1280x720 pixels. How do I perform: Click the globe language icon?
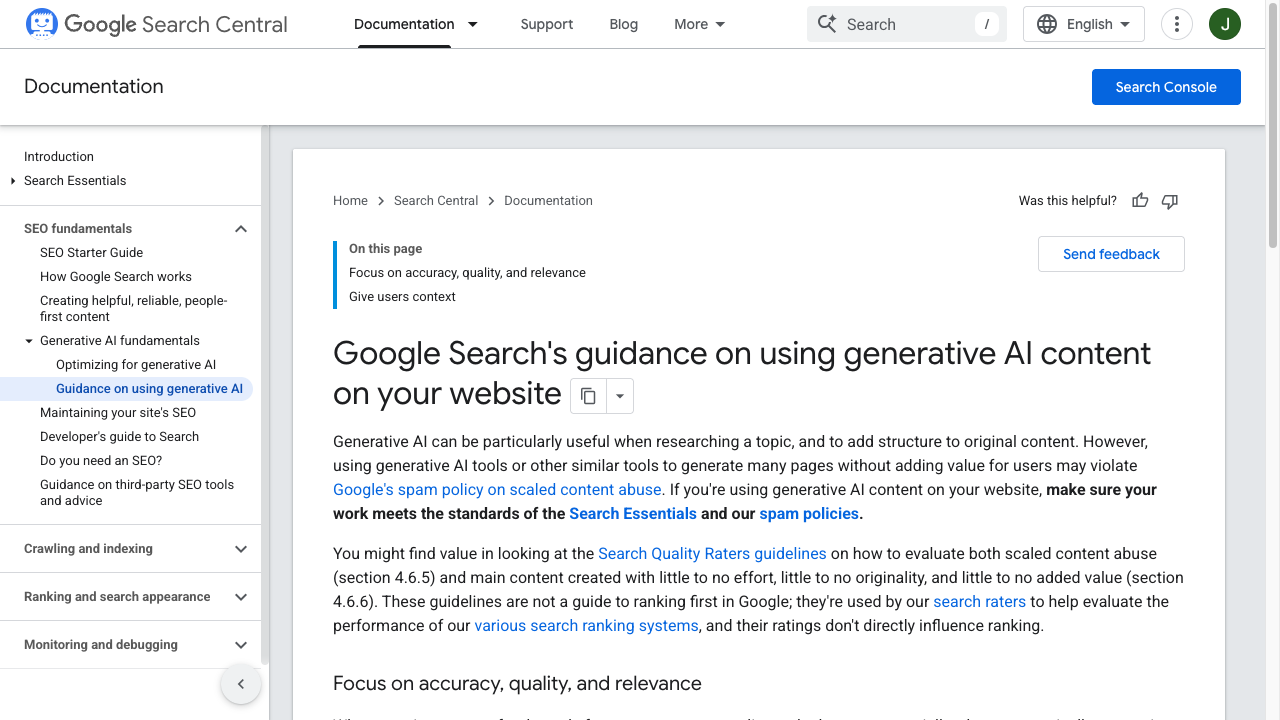[x=1047, y=24]
